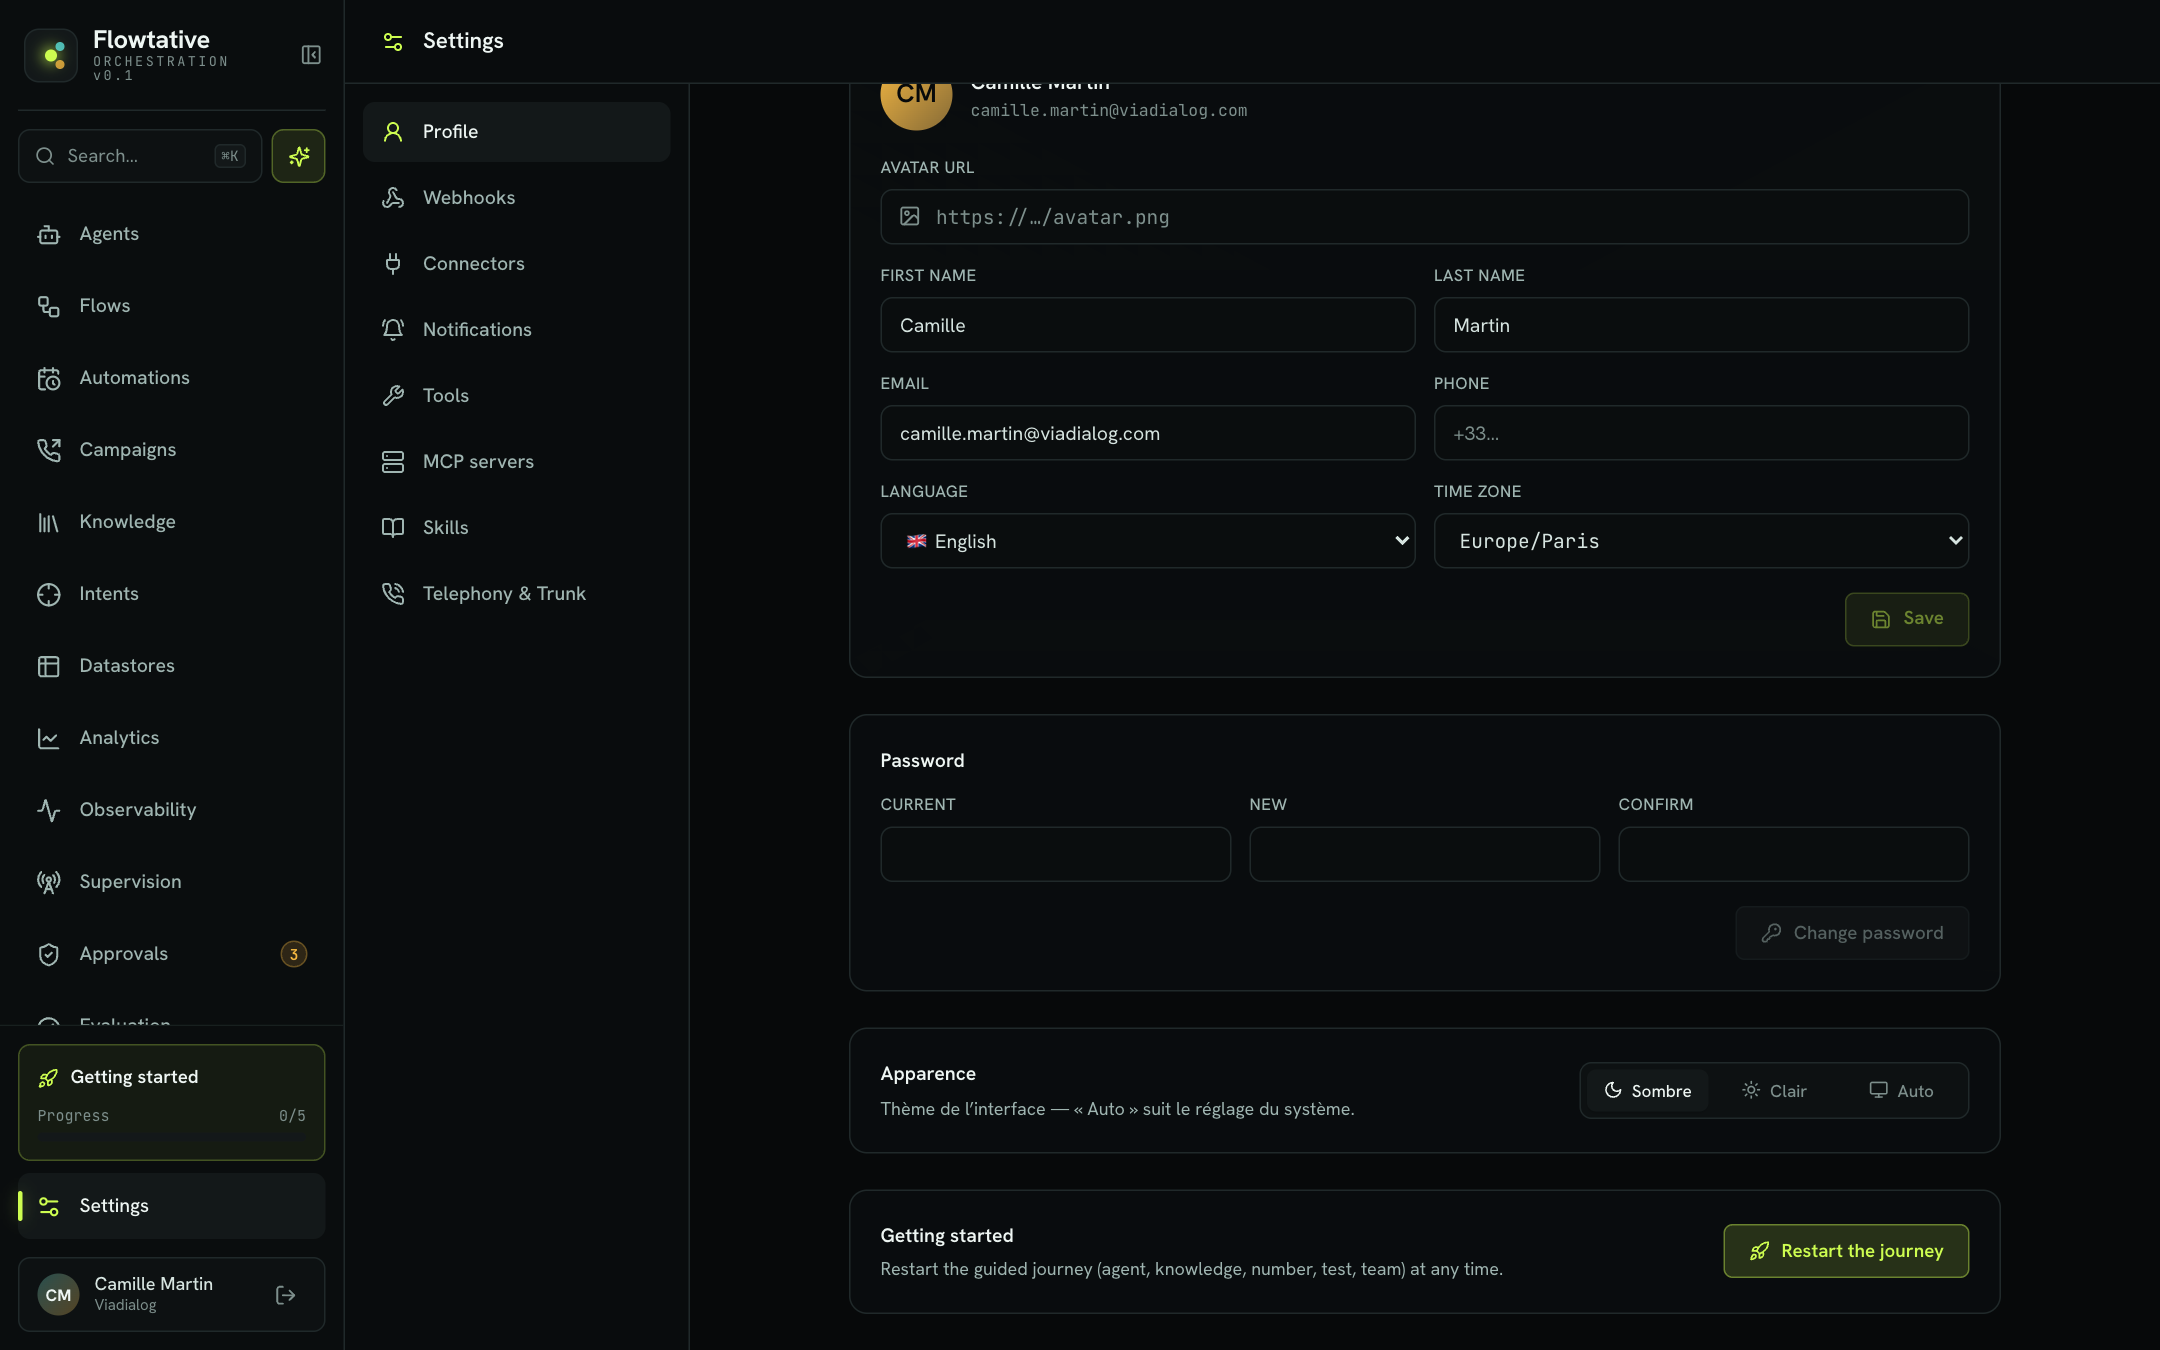The image size is (2160, 1350).
Task: Open Telephony & Trunk settings
Action: (x=516, y=594)
